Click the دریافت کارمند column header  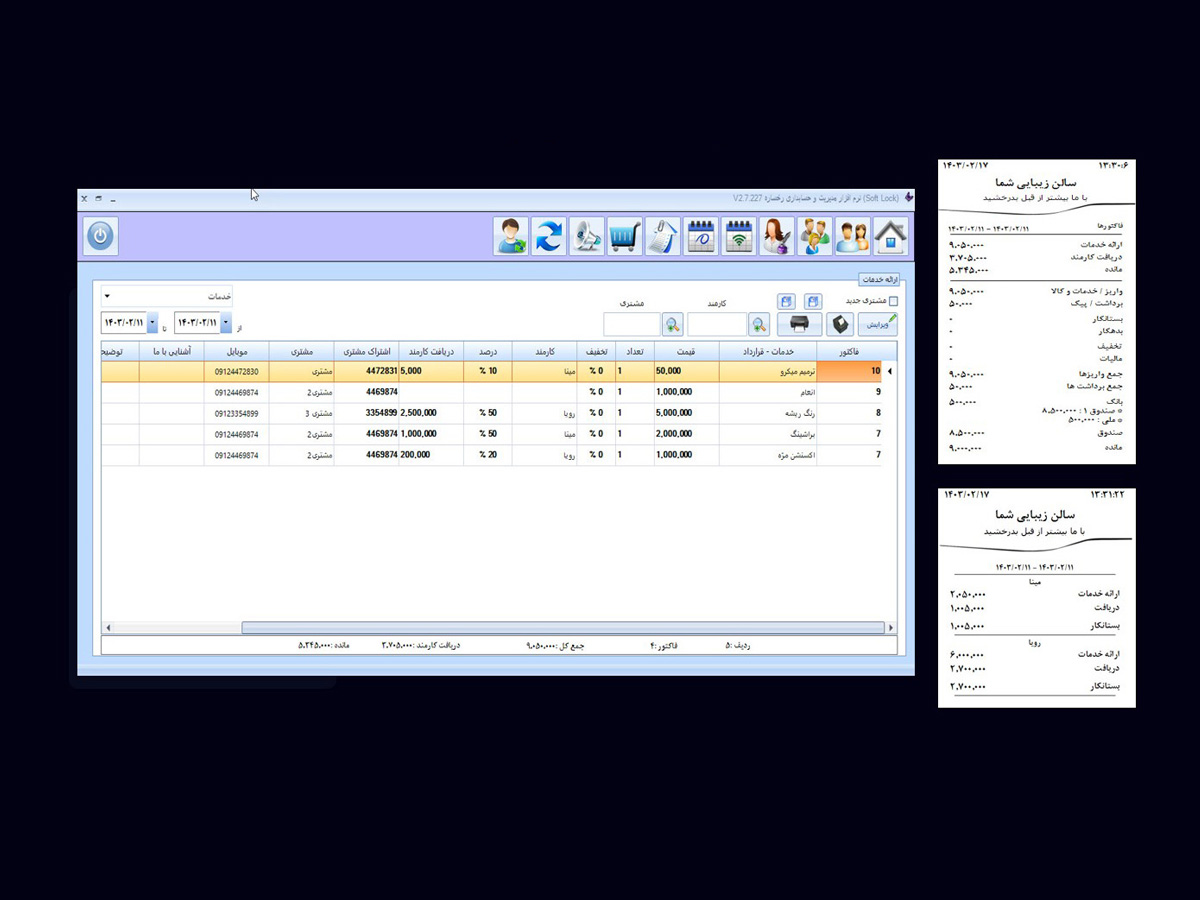click(x=431, y=351)
